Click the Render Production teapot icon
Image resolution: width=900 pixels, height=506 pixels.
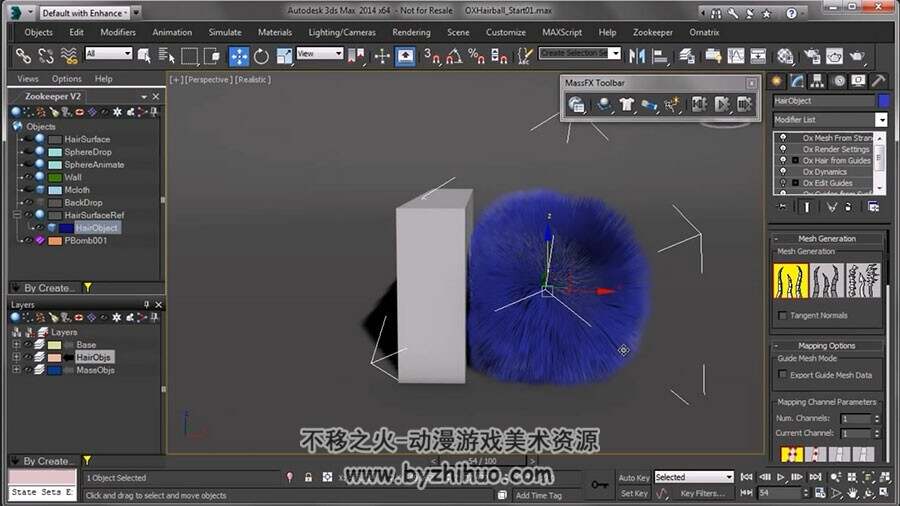click(x=857, y=56)
